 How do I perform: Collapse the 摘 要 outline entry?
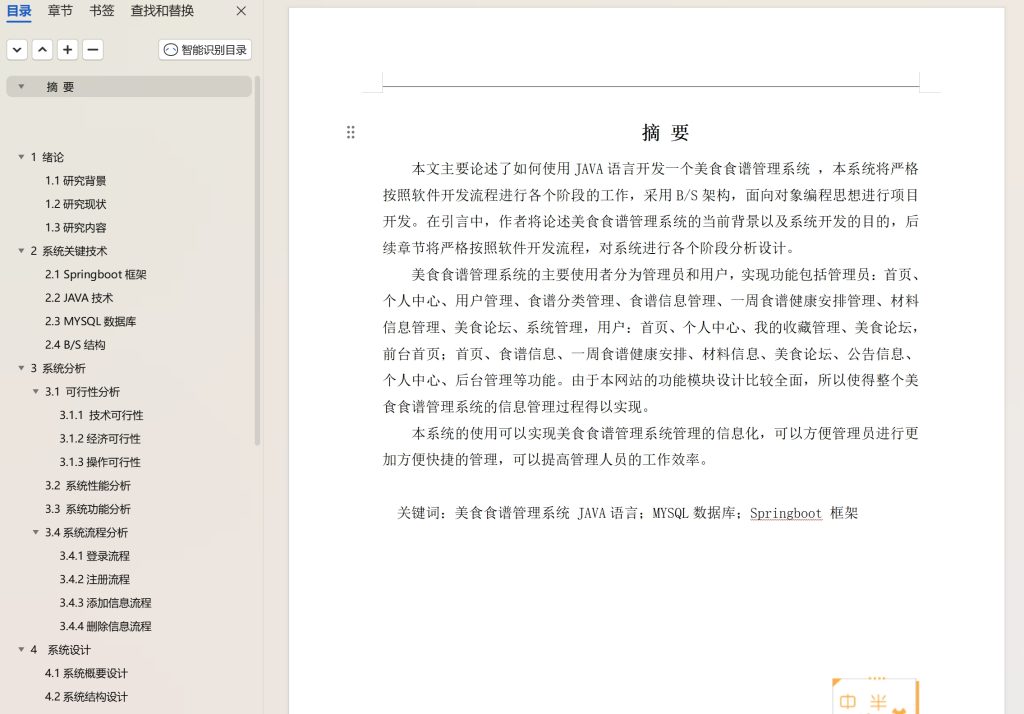click(22, 86)
